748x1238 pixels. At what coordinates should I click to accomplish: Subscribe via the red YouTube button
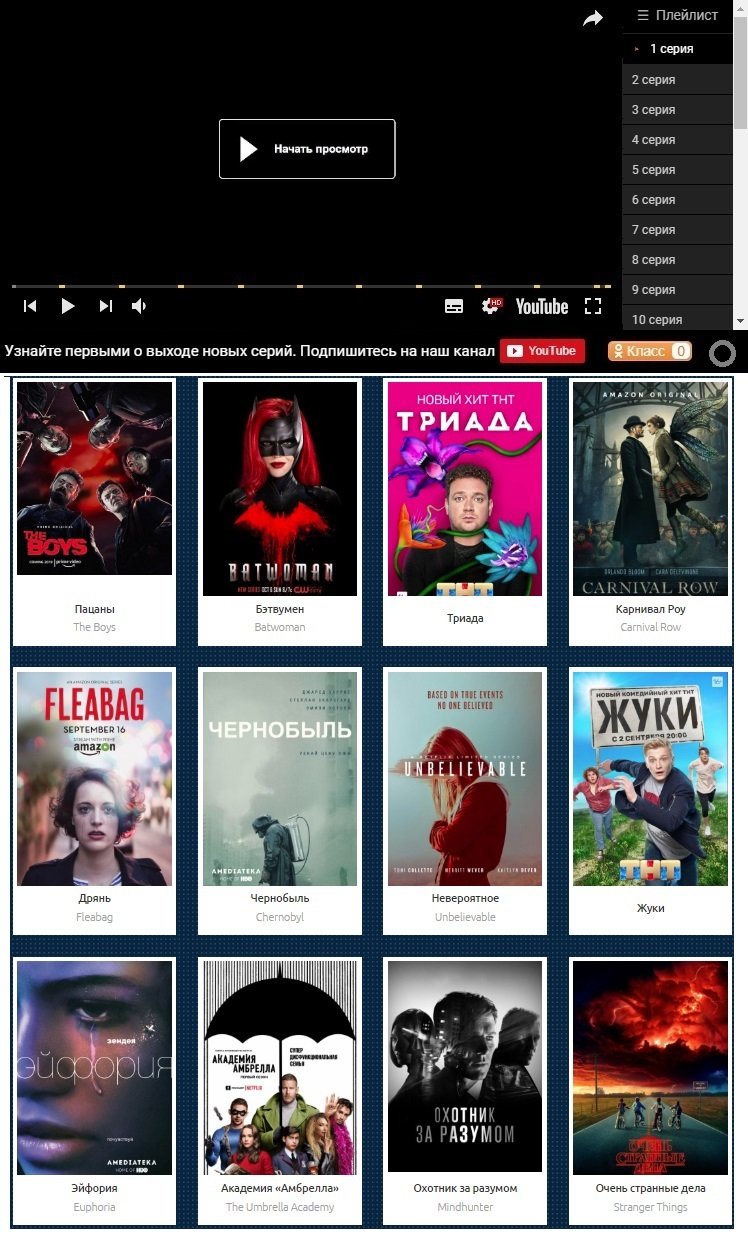tap(542, 351)
